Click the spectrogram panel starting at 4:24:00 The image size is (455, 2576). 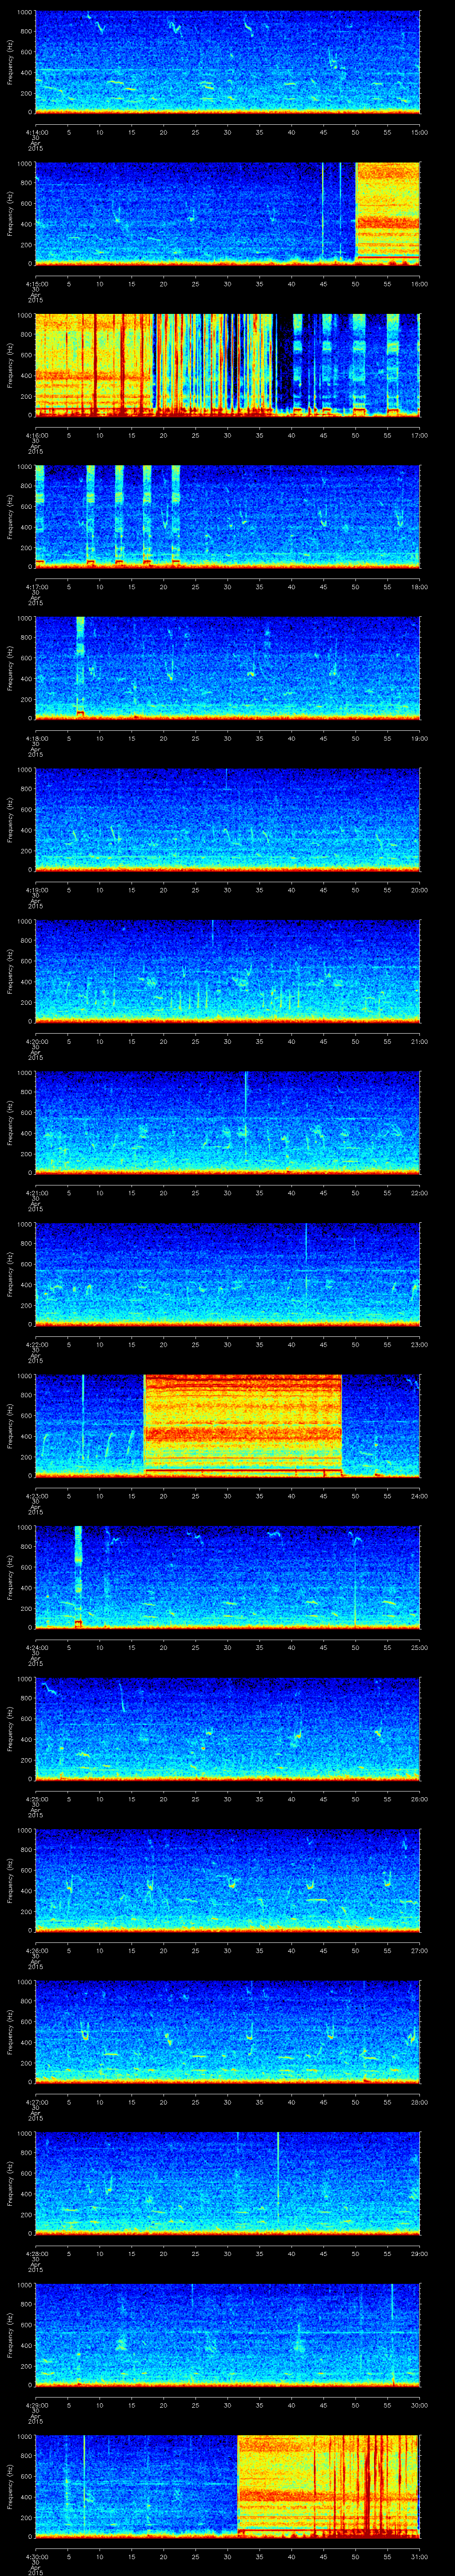click(228, 1577)
